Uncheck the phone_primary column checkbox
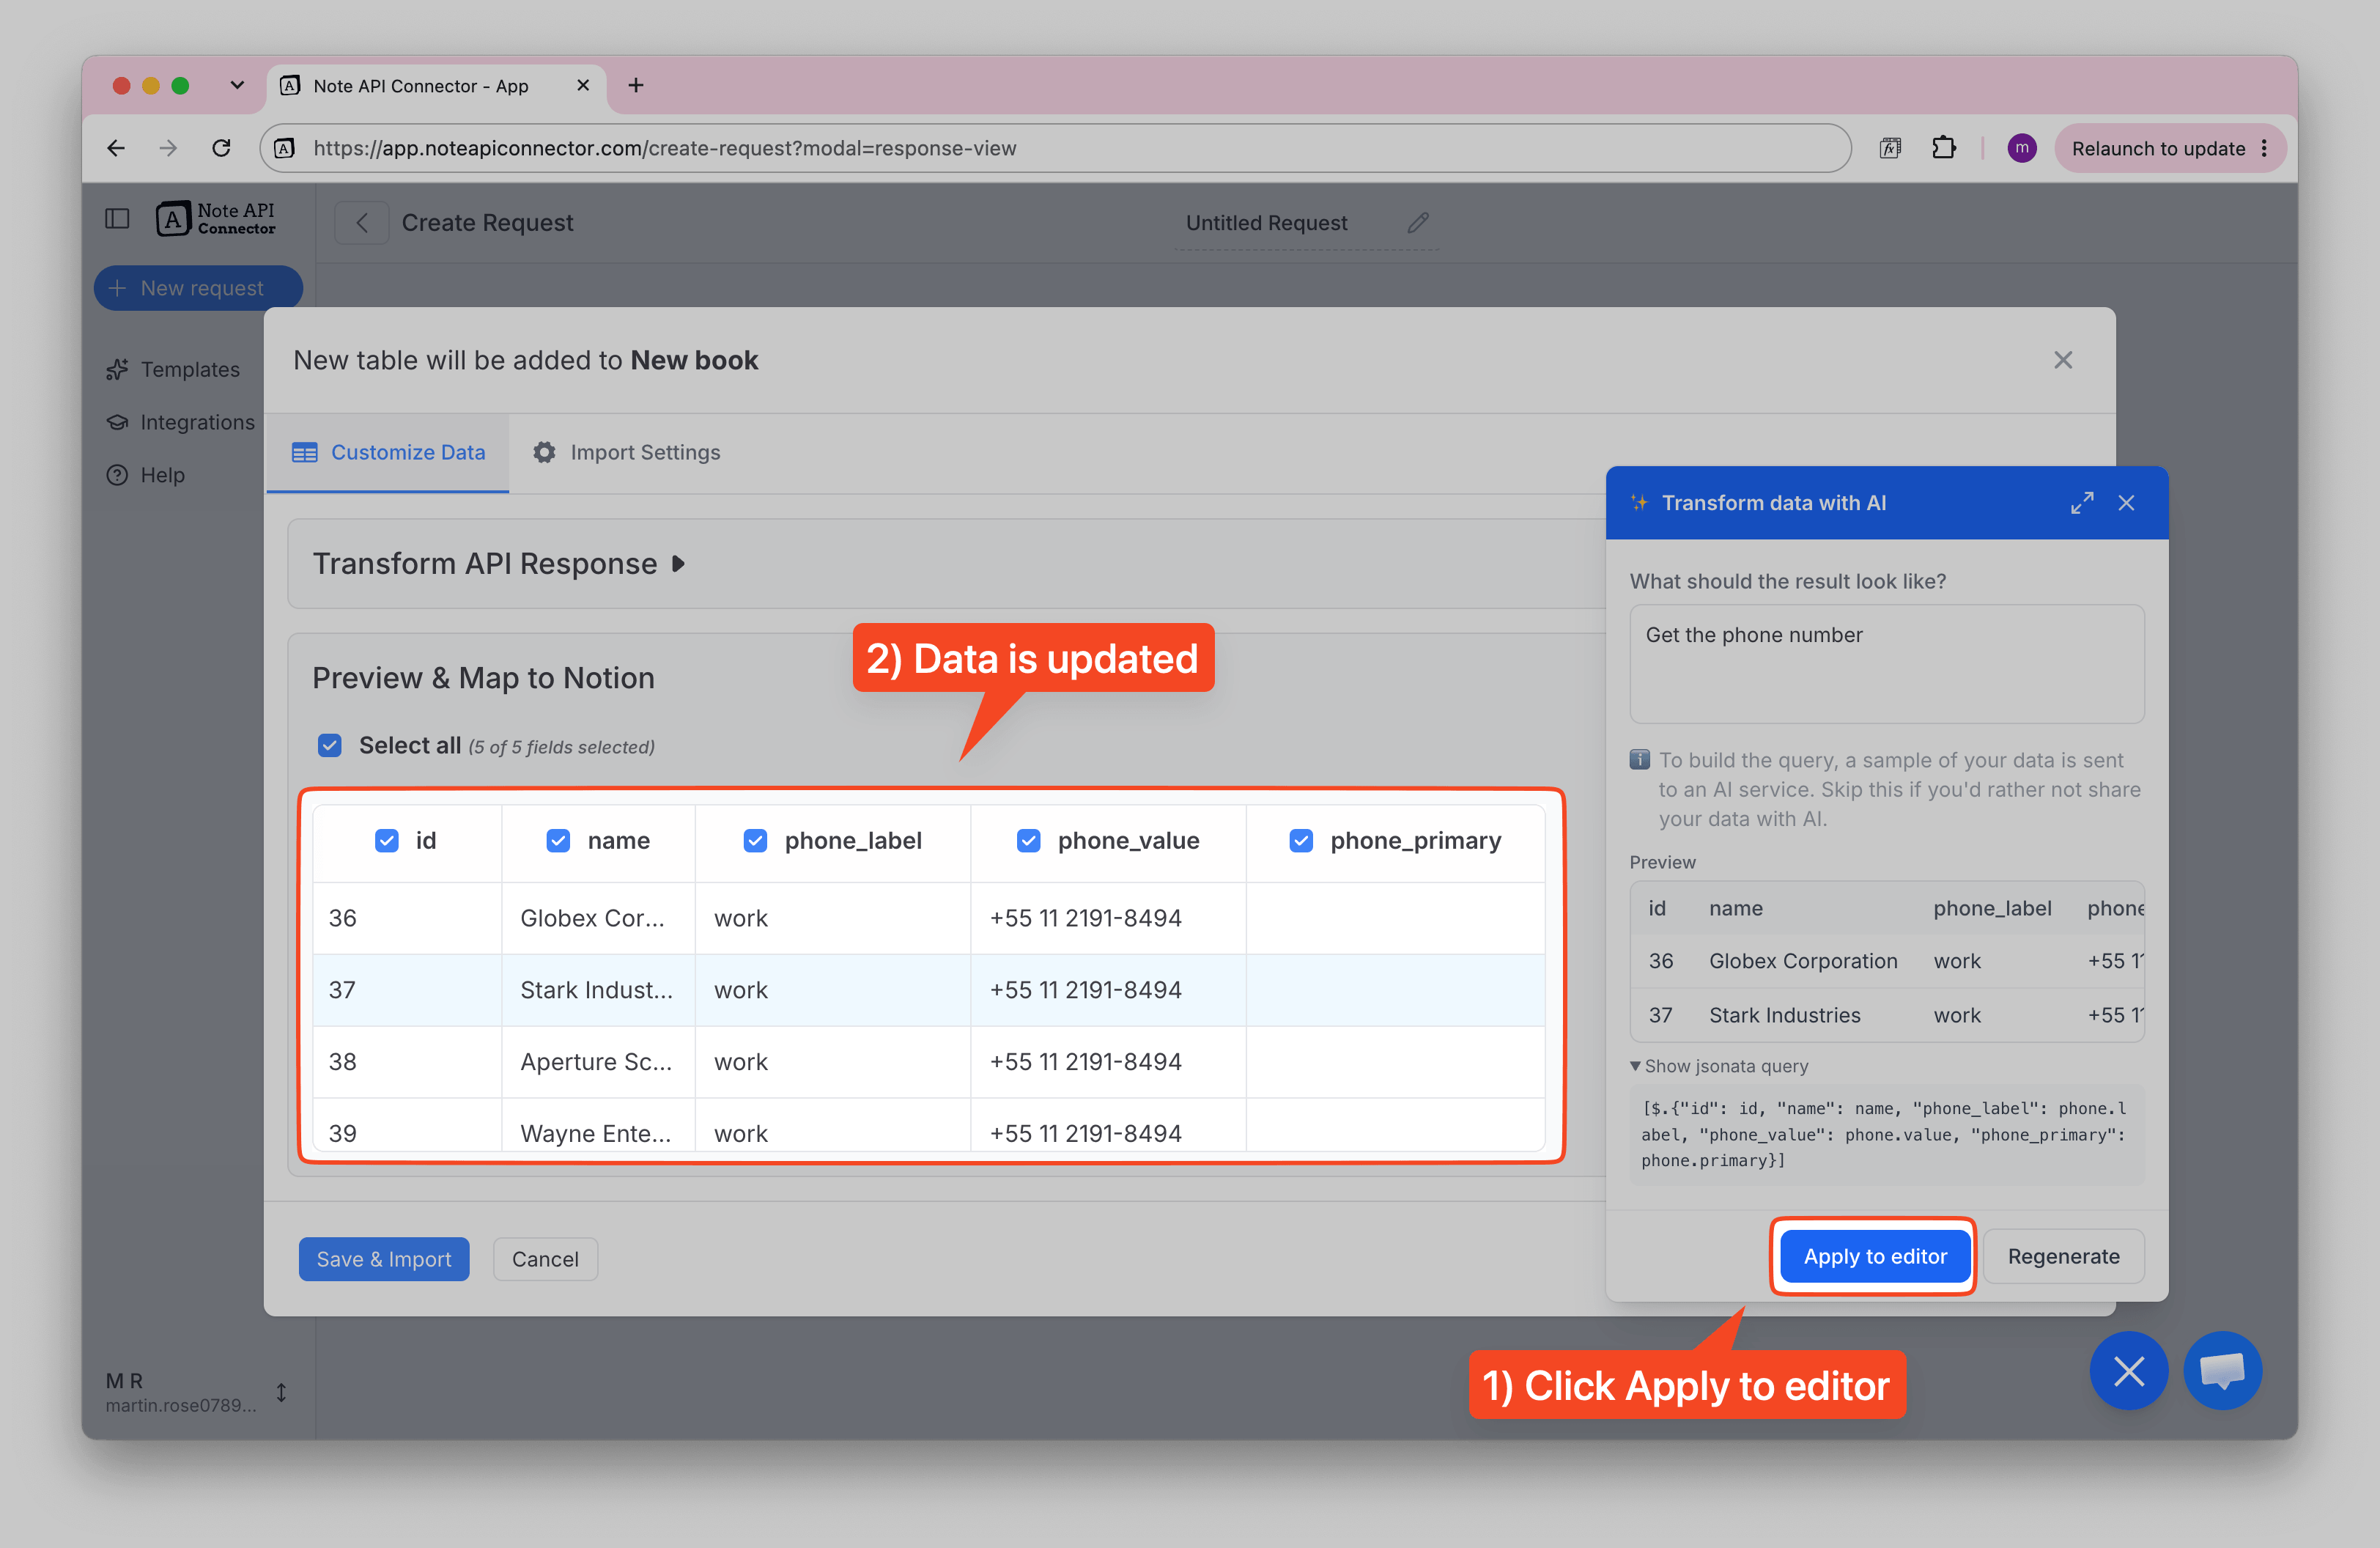 [x=1301, y=841]
